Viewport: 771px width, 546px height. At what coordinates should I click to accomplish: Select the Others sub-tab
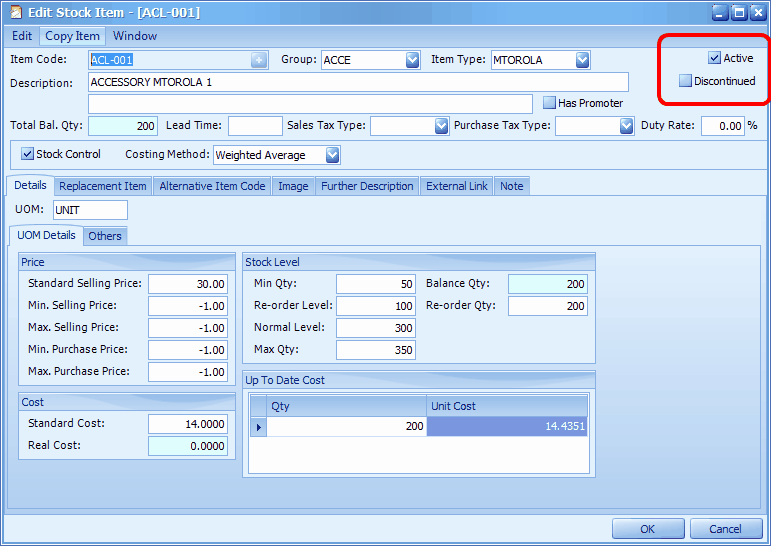104,236
